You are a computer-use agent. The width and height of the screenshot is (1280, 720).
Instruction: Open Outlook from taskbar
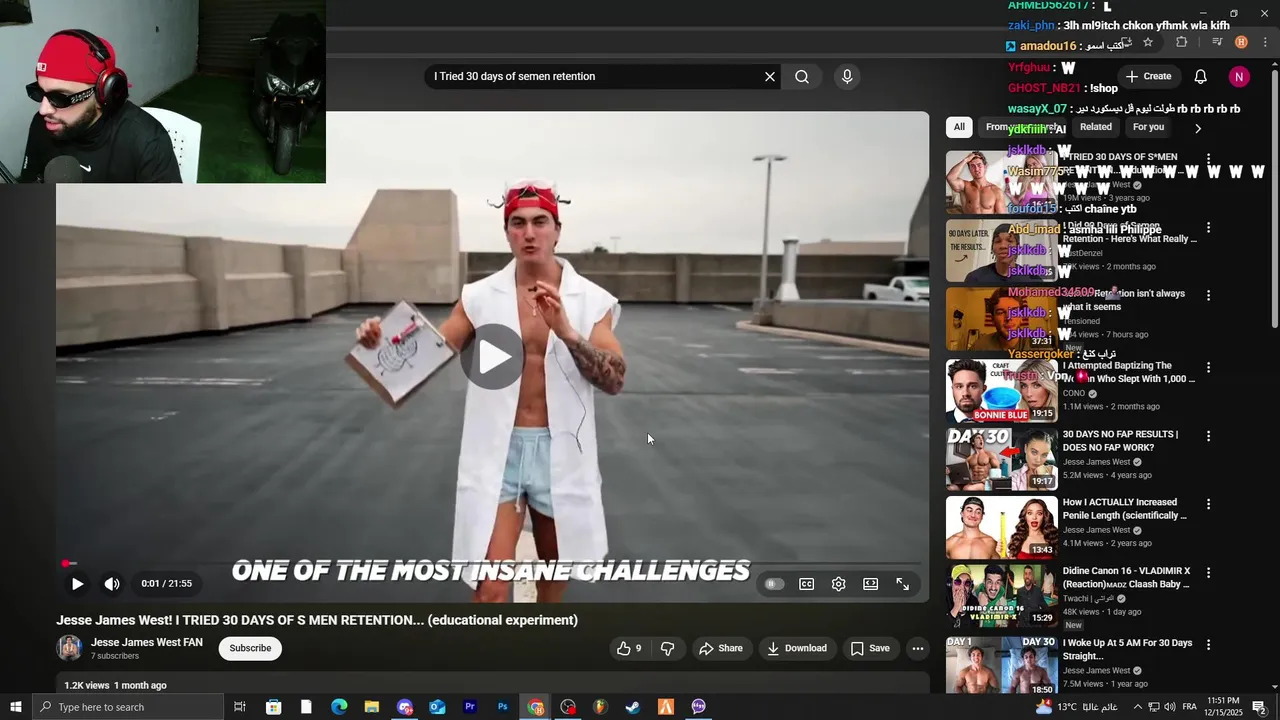point(437,707)
